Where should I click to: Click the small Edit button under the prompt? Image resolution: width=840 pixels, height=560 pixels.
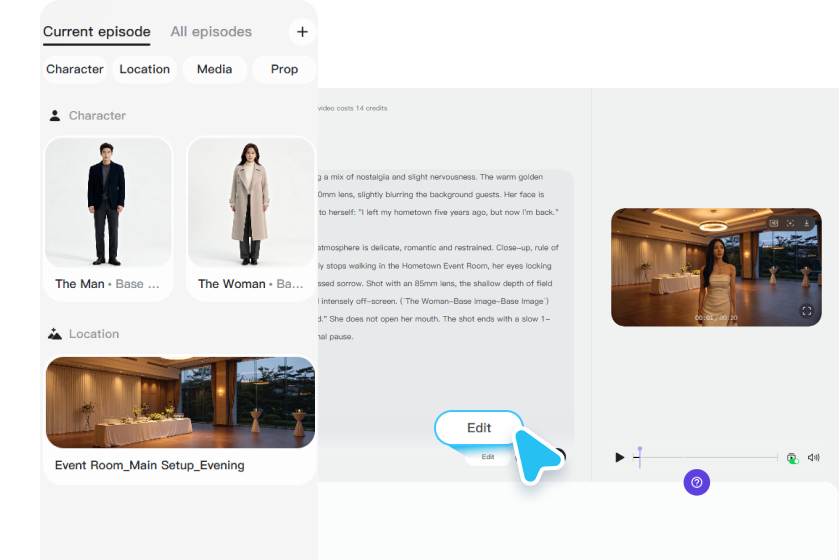[488, 457]
